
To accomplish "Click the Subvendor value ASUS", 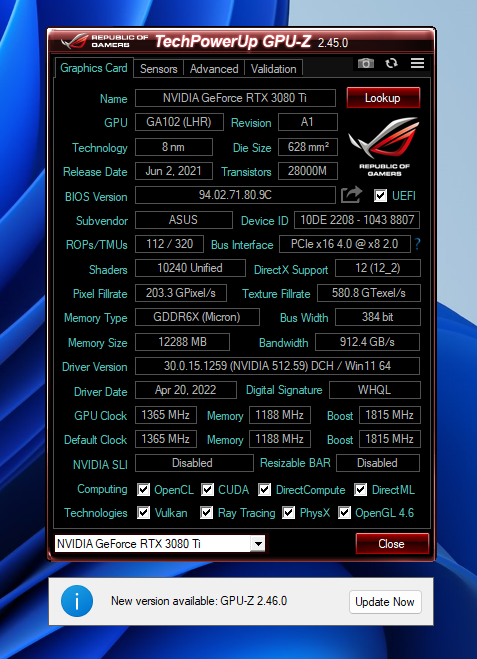I will coord(184,220).
